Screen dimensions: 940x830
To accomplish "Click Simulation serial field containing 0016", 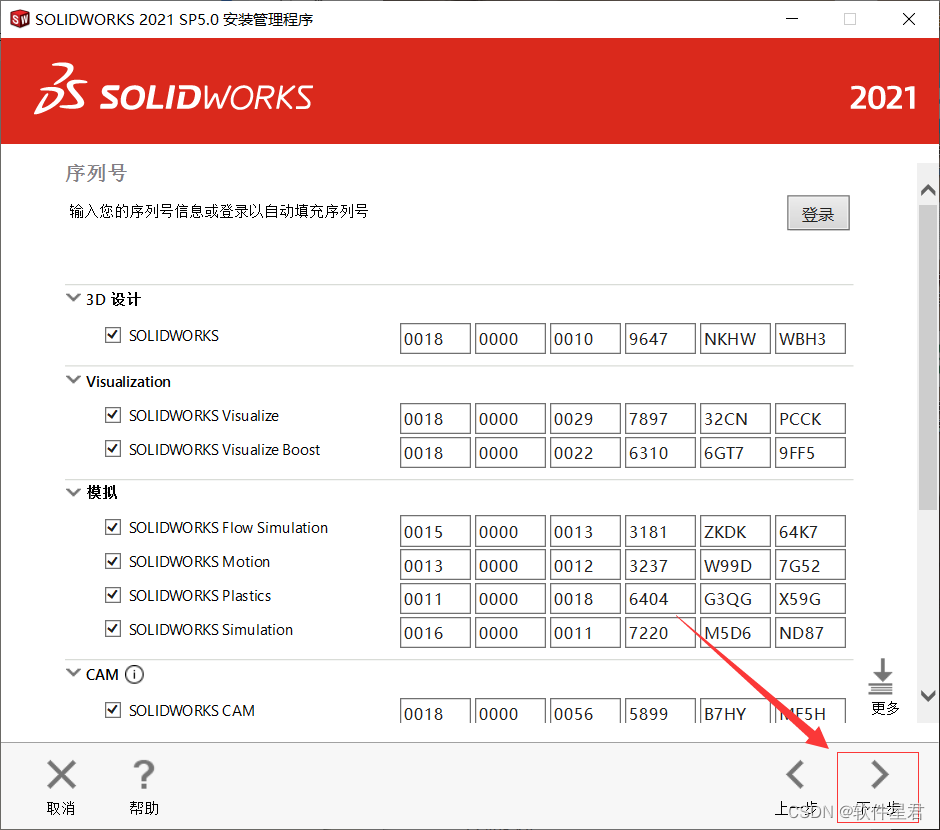I will click(435, 633).
